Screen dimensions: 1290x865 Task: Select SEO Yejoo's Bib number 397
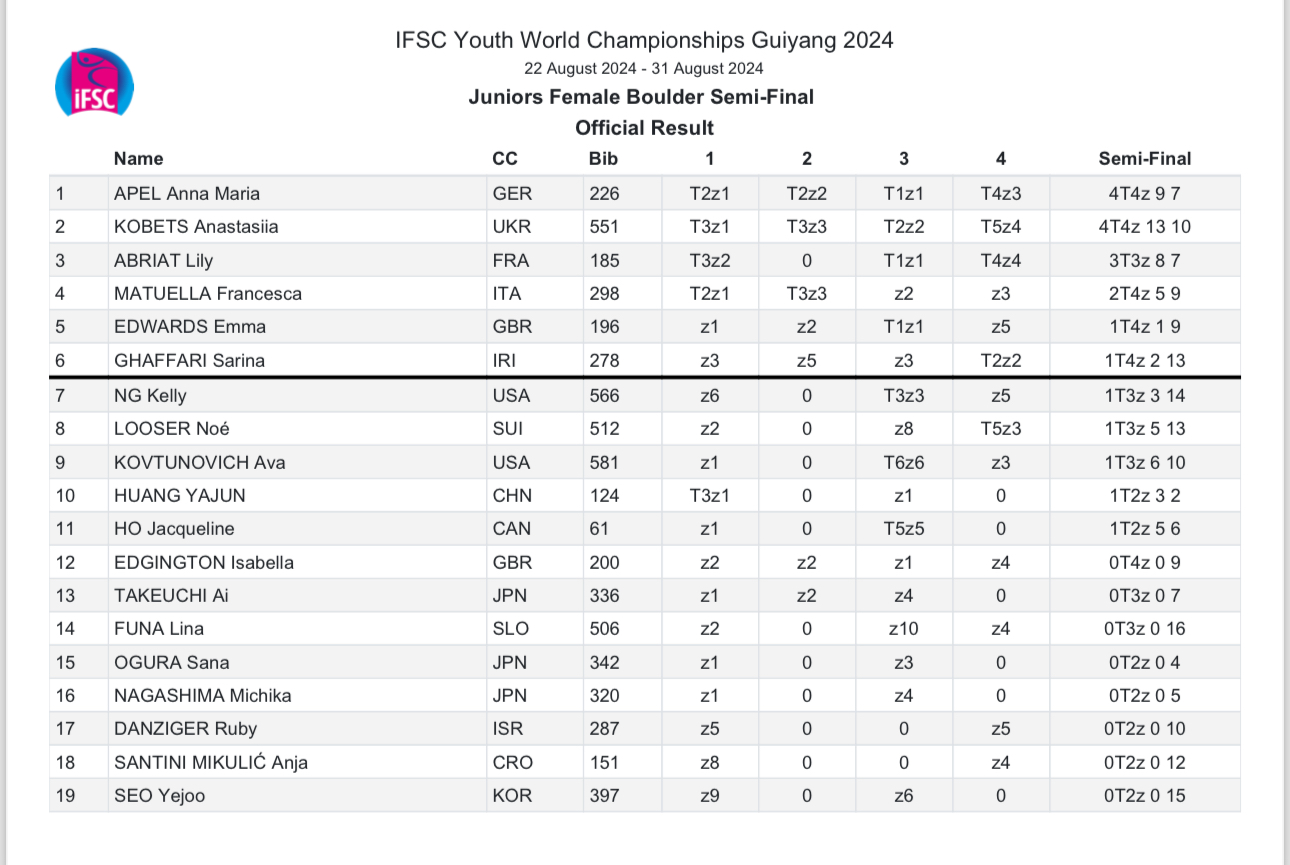[x=604, y=796]
